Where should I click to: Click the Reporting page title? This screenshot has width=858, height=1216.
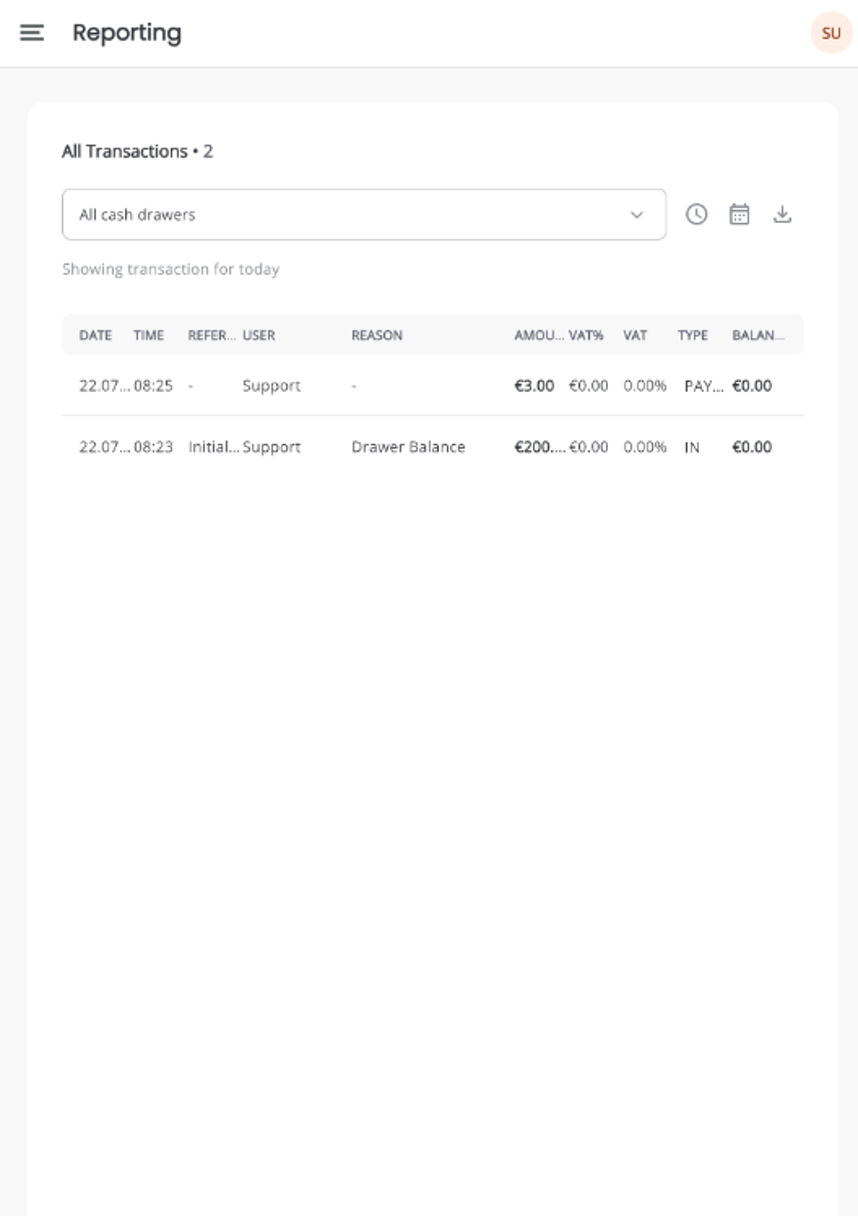pyautogui.click(x=127, y=33)
